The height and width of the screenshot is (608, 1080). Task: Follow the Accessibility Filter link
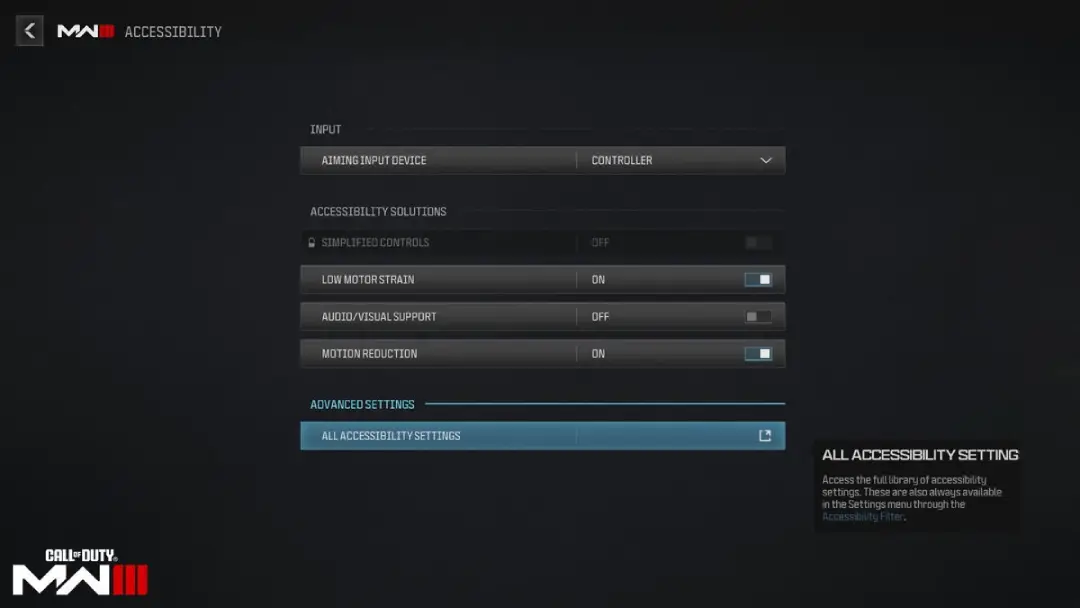click(862, 516)
